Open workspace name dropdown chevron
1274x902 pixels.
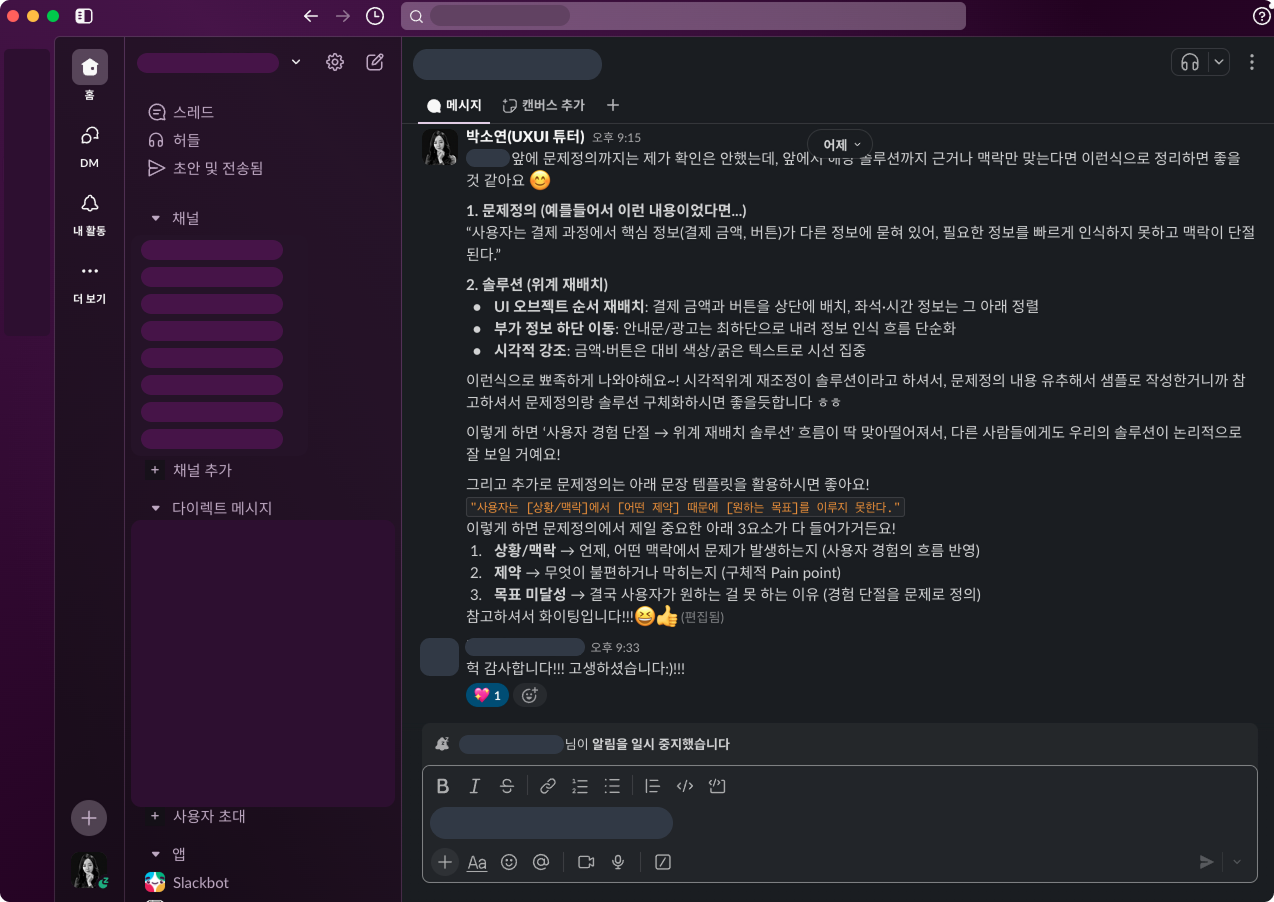click(296, 62)
